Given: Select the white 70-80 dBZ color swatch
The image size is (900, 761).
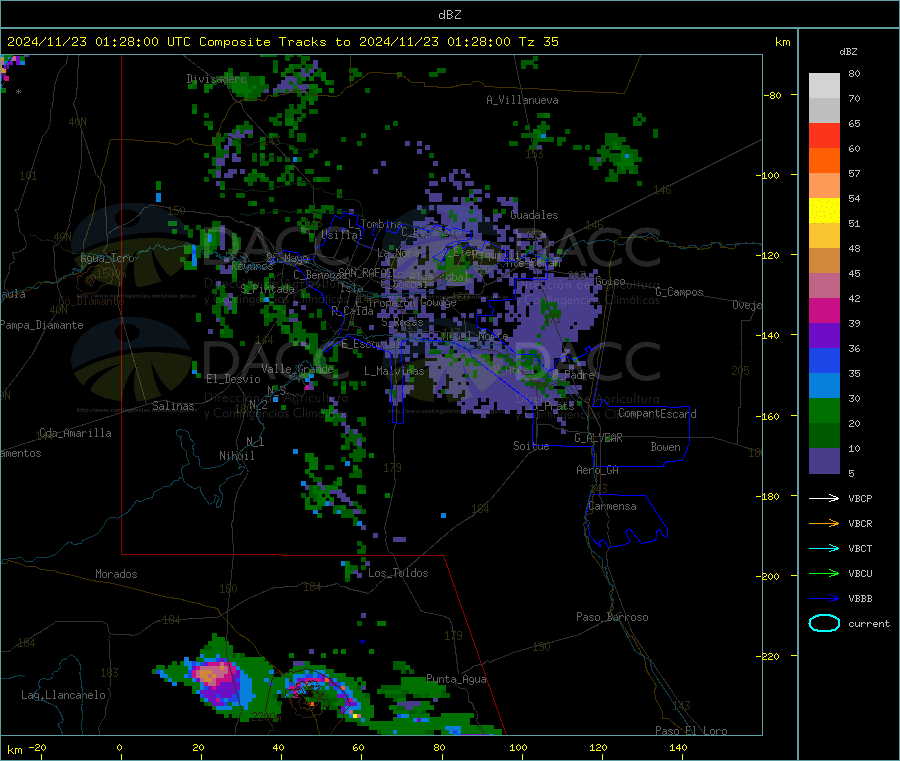Looking at the screenshot, I should (x=824, y=86).
